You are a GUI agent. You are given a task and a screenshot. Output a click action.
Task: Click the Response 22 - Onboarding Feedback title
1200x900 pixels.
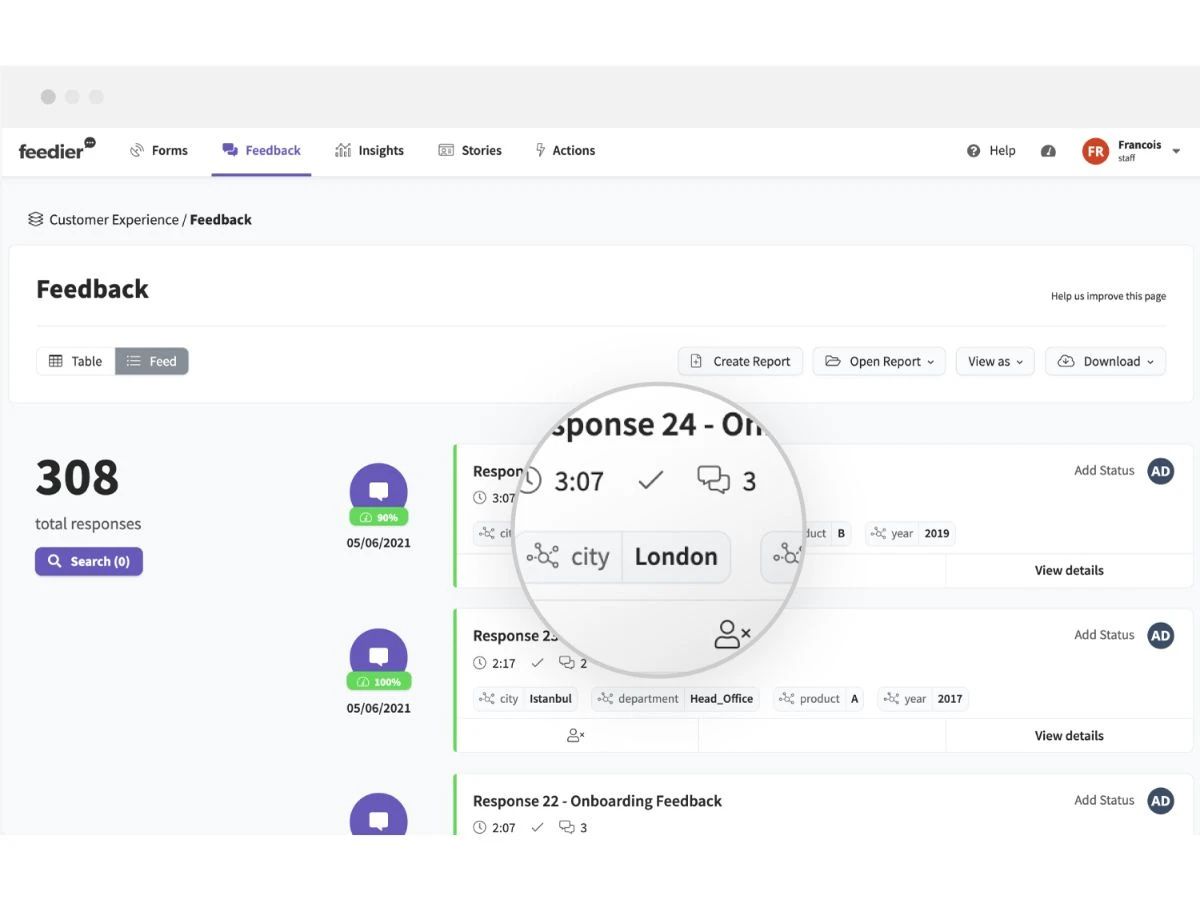(597, 800)
